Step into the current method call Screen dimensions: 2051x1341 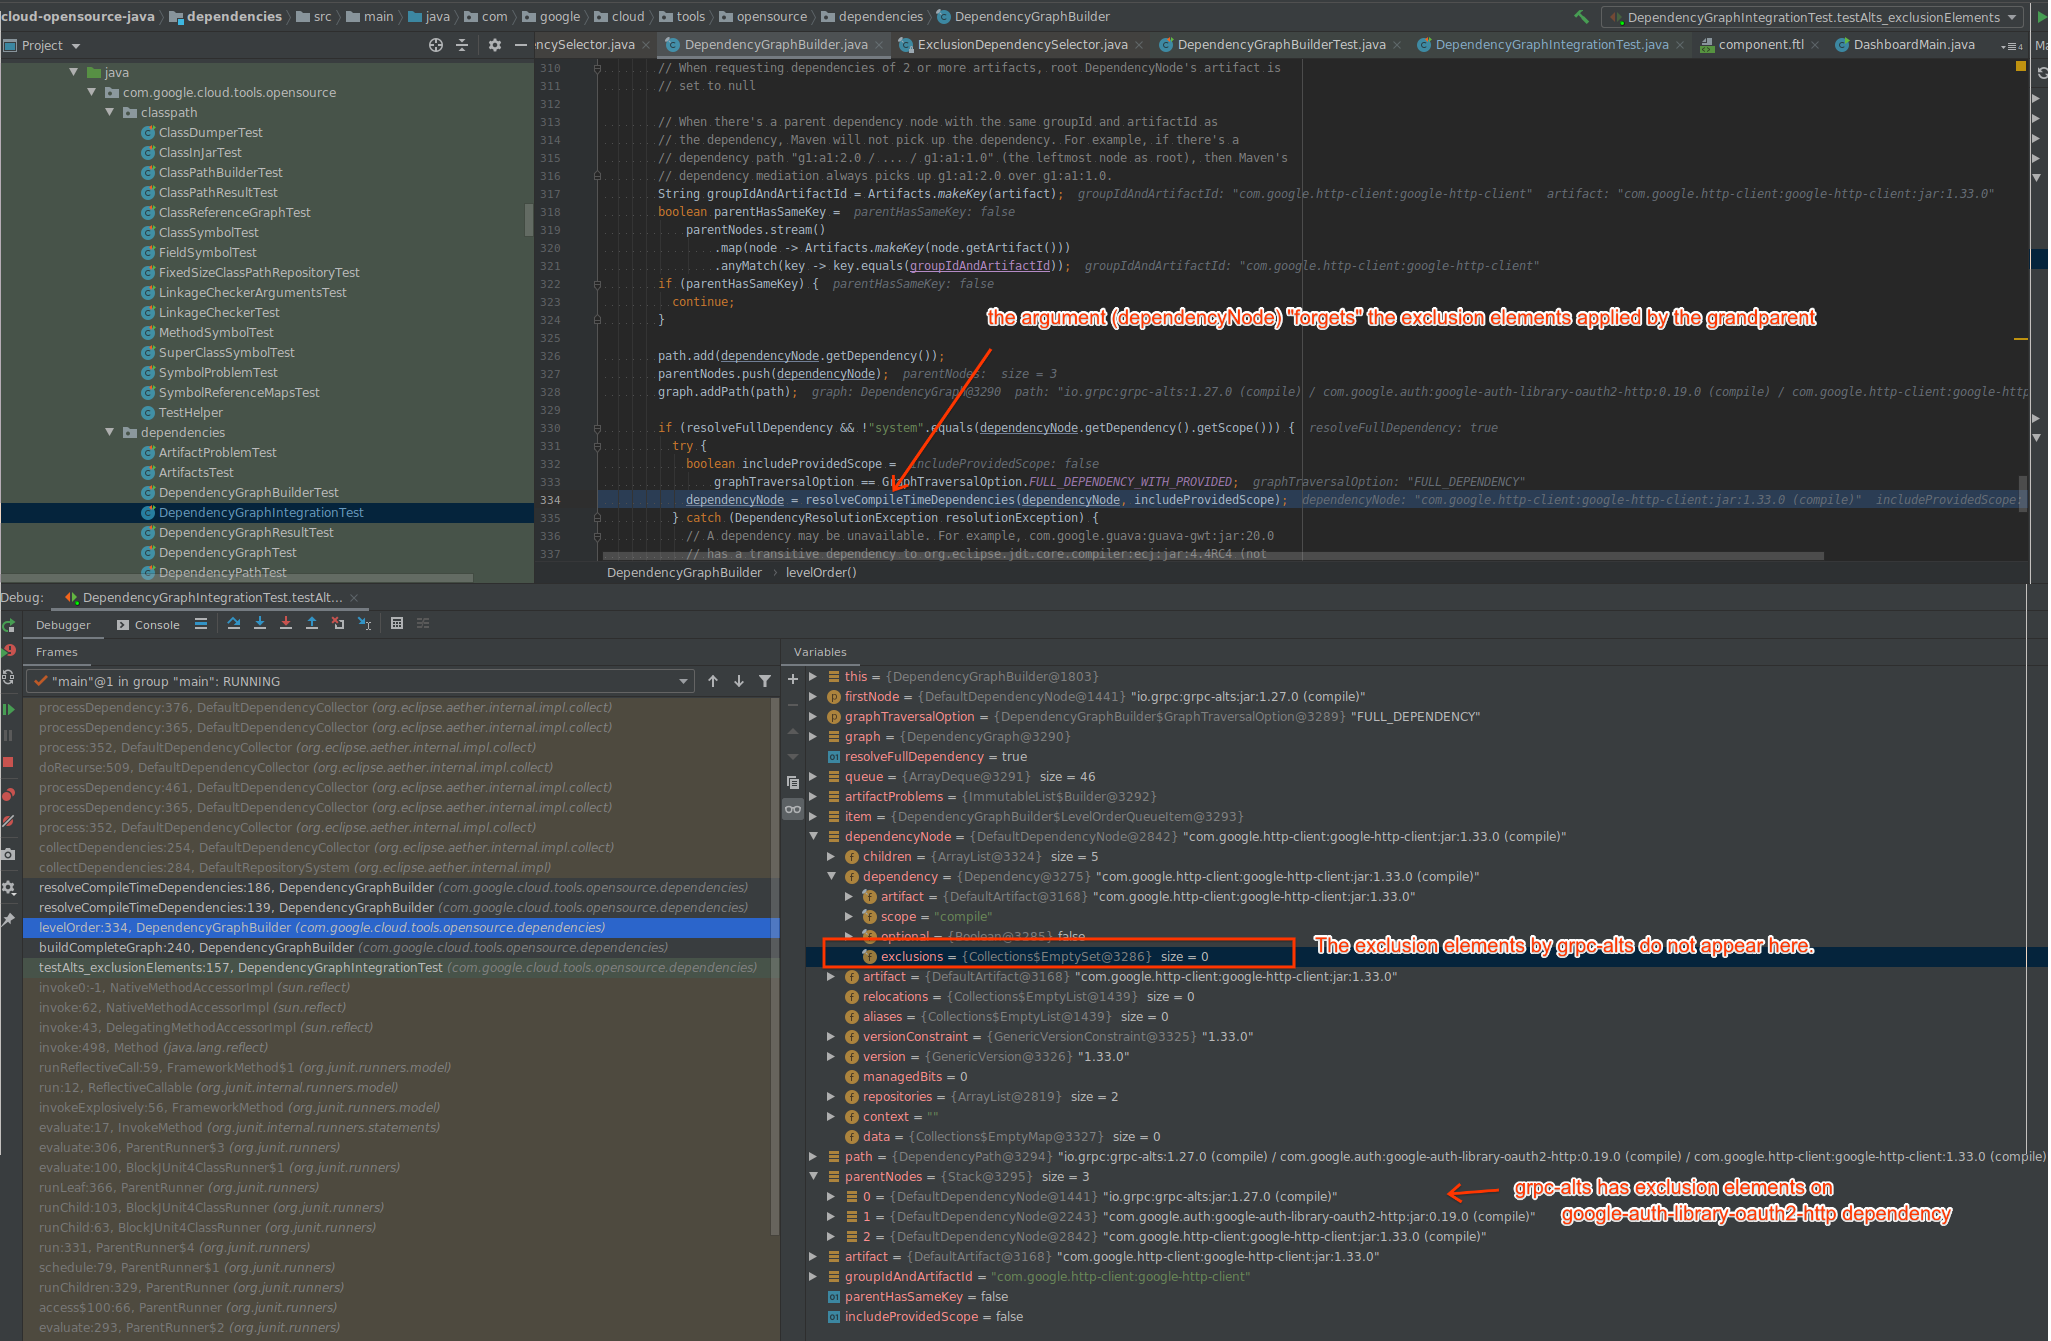pos(260,623)
